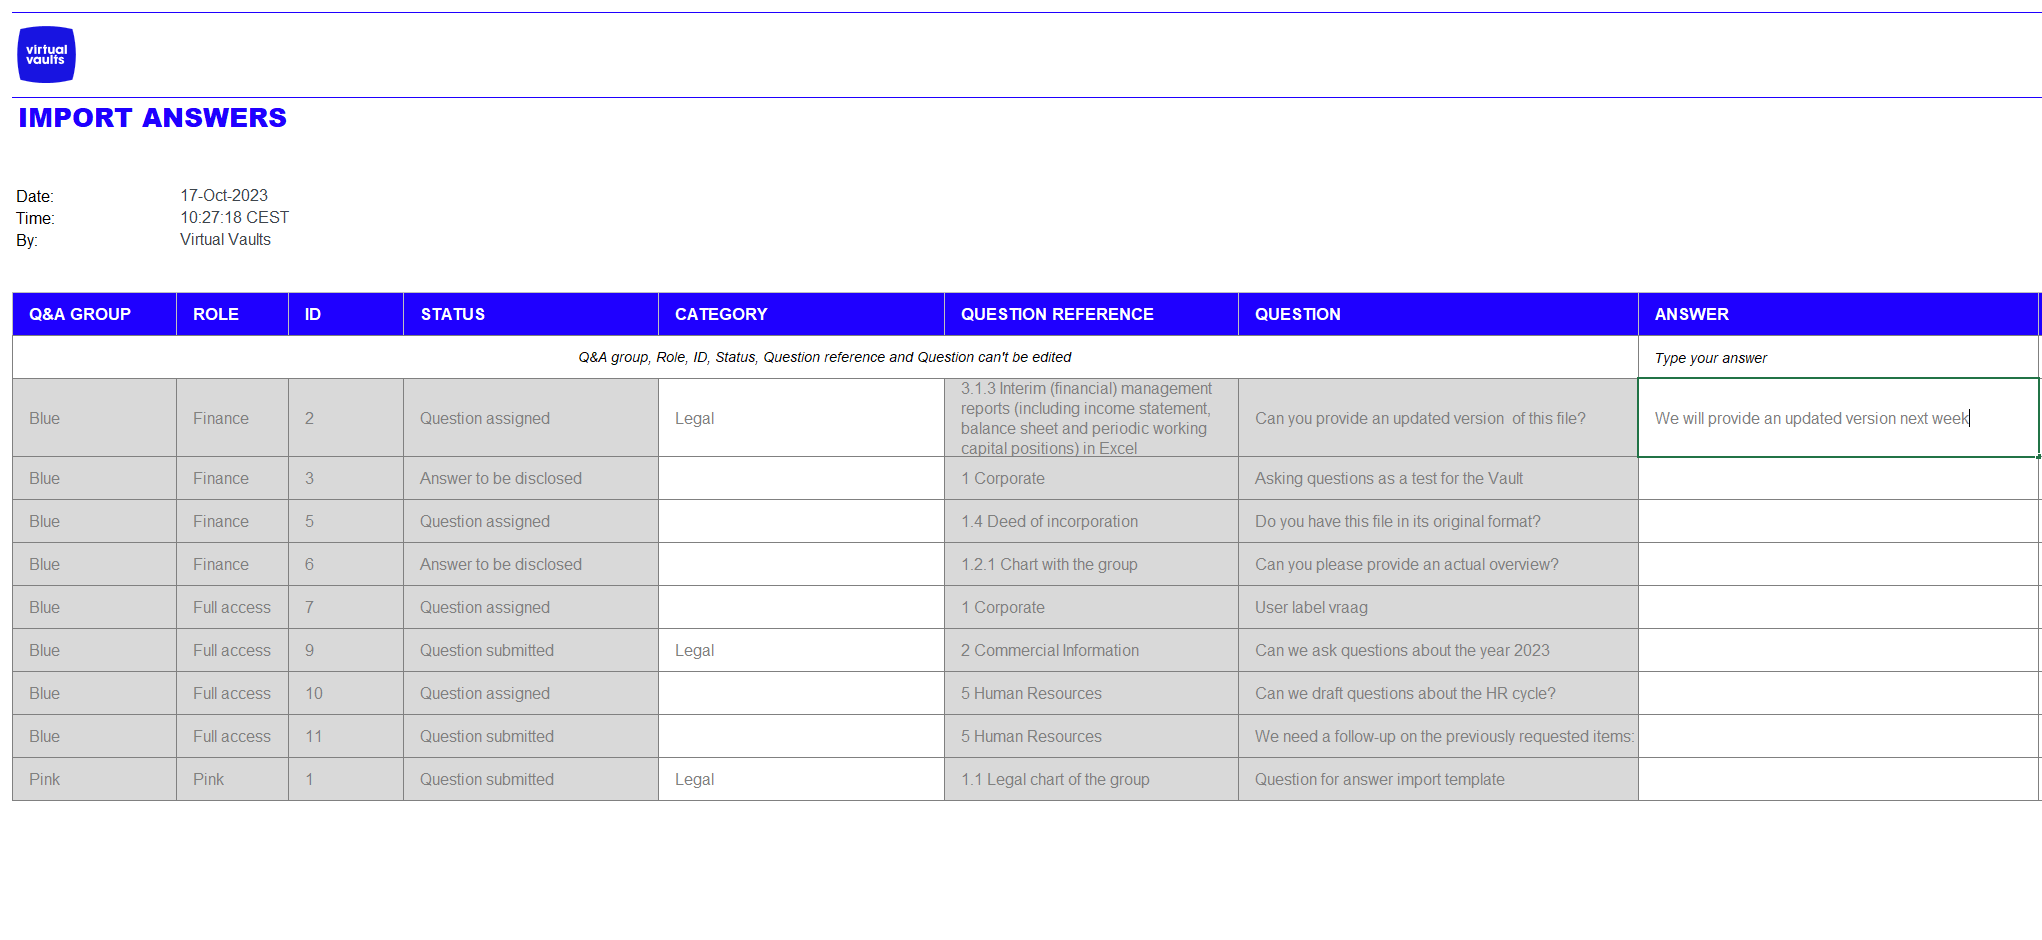Image resolution: width=2042 pixels, height=940 pixels.
Task: Select the empty category cell for ID 3
Action: pyautogui.click(x=801, y=479)
